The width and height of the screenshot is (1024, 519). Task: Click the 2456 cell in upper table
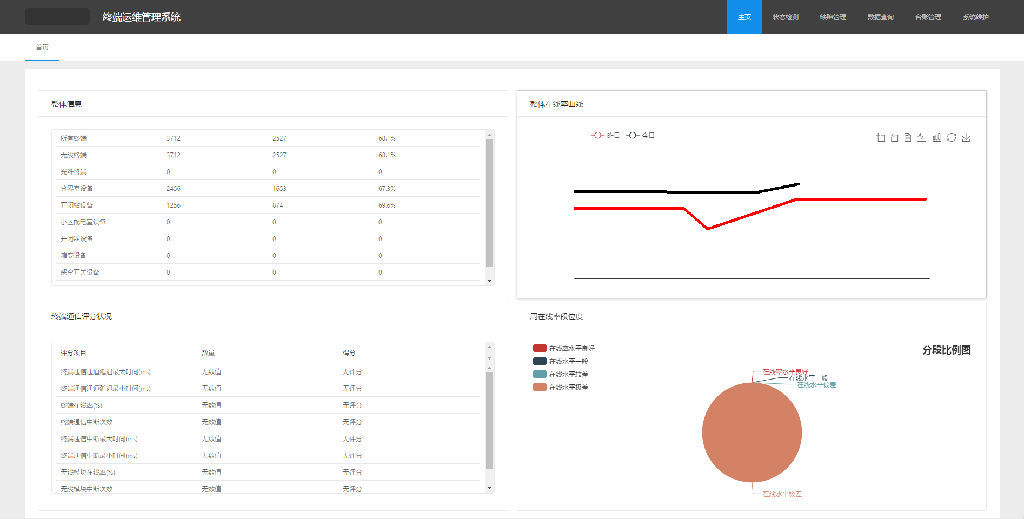[x=174, y=189]
